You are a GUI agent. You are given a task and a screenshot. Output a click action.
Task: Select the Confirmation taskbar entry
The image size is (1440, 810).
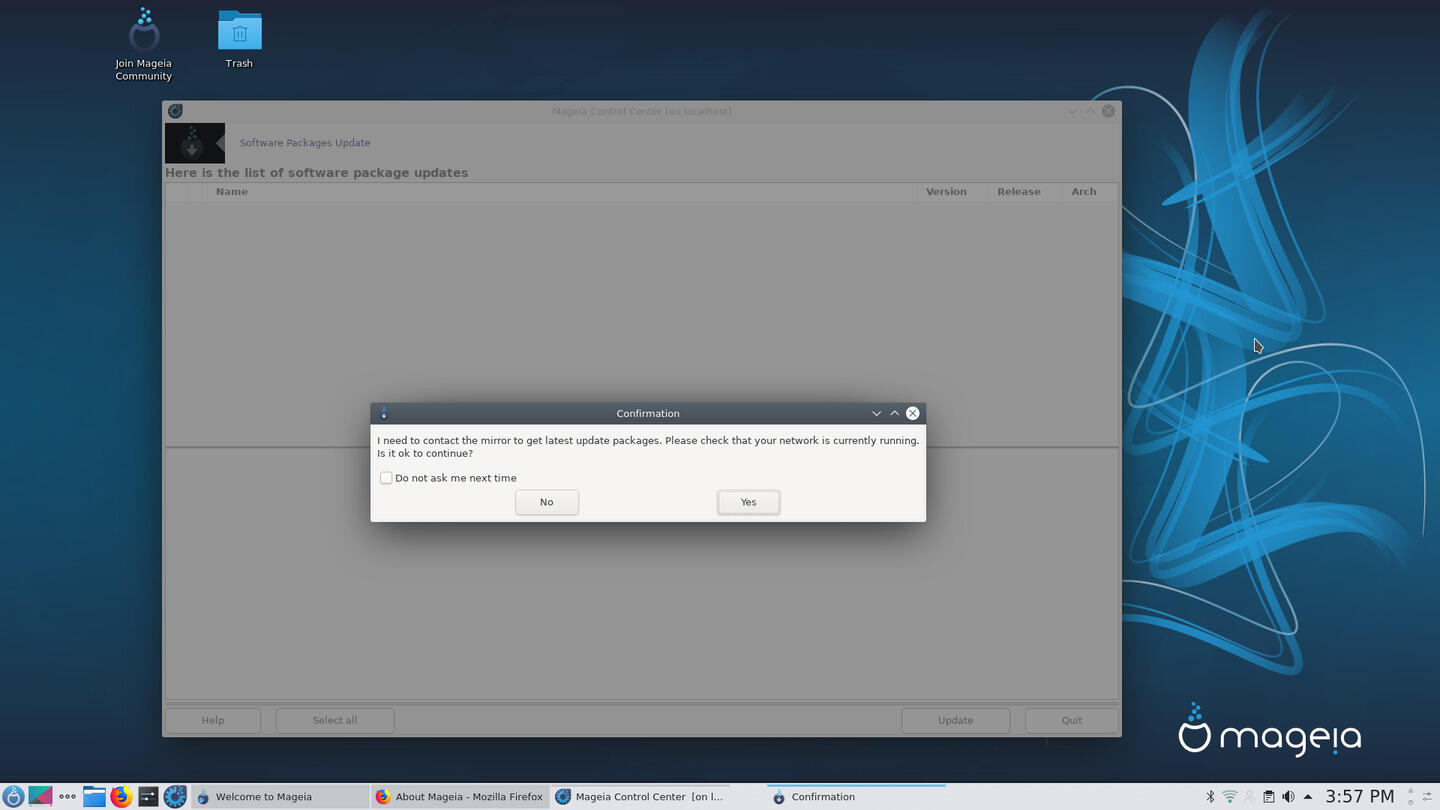(855, 797)
